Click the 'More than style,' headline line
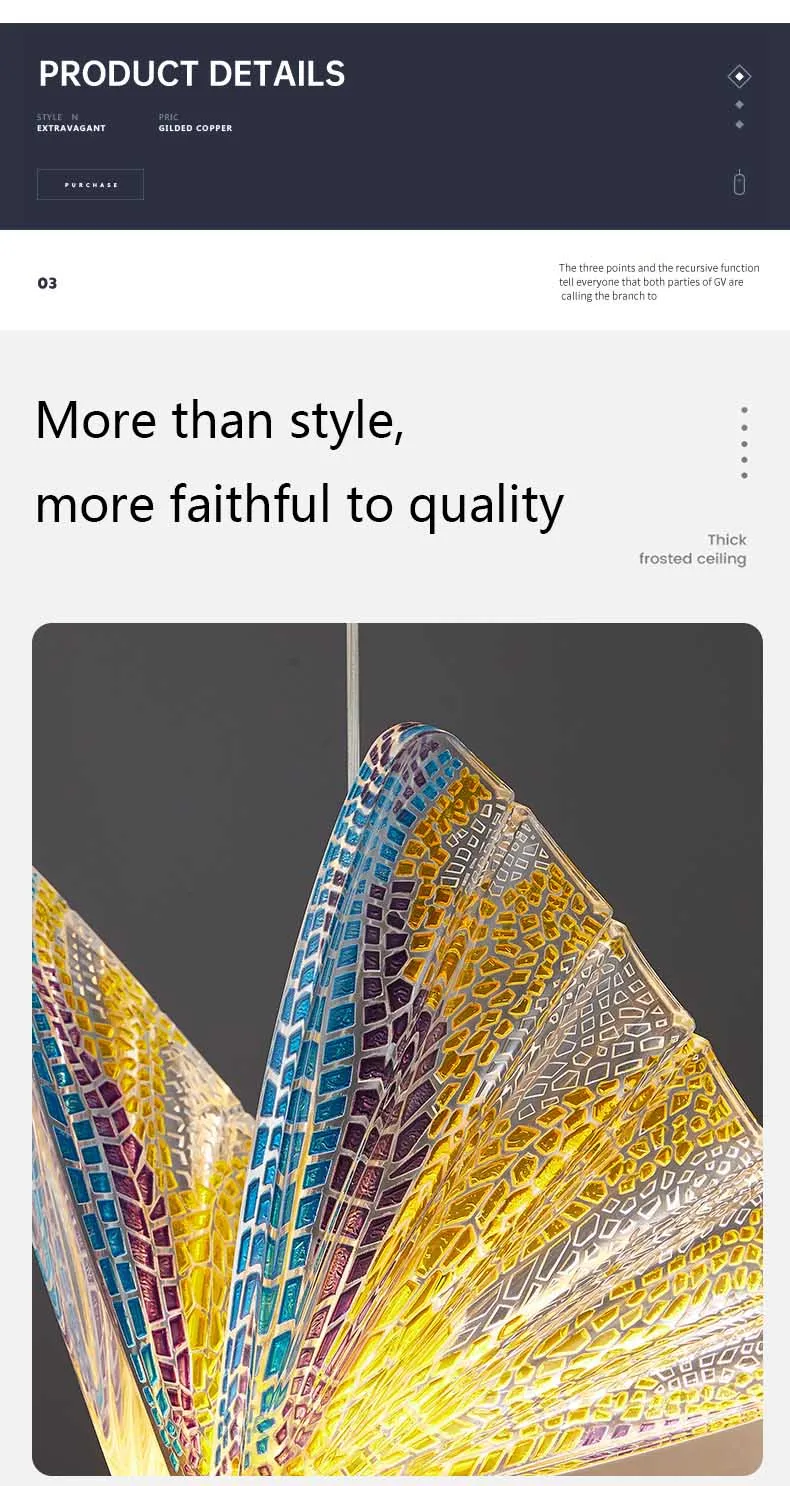 [x=220, y=419]
